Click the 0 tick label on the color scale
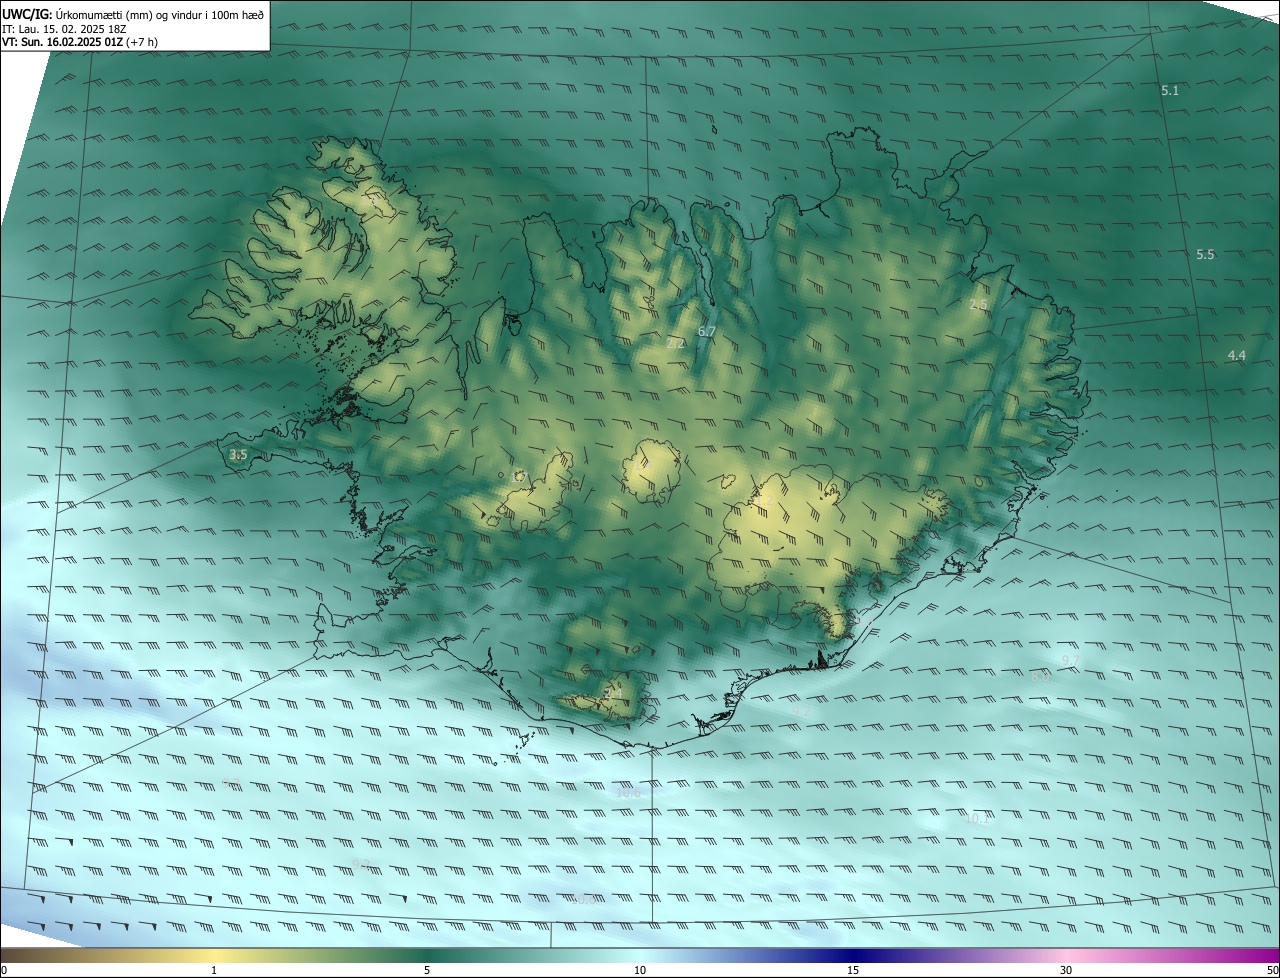 click(4, 970)
